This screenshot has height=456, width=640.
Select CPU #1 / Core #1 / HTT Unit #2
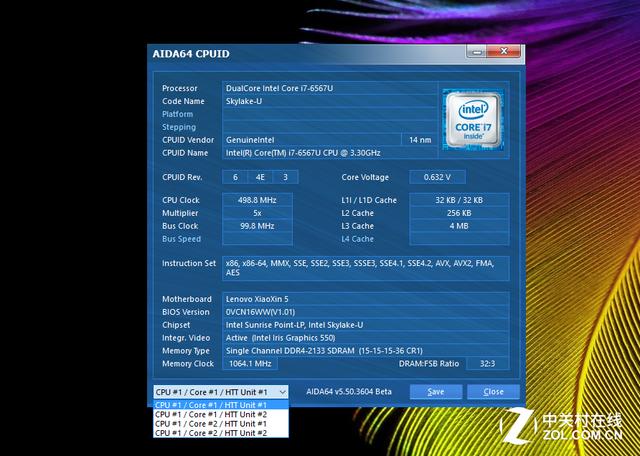(x=221, y=414)
